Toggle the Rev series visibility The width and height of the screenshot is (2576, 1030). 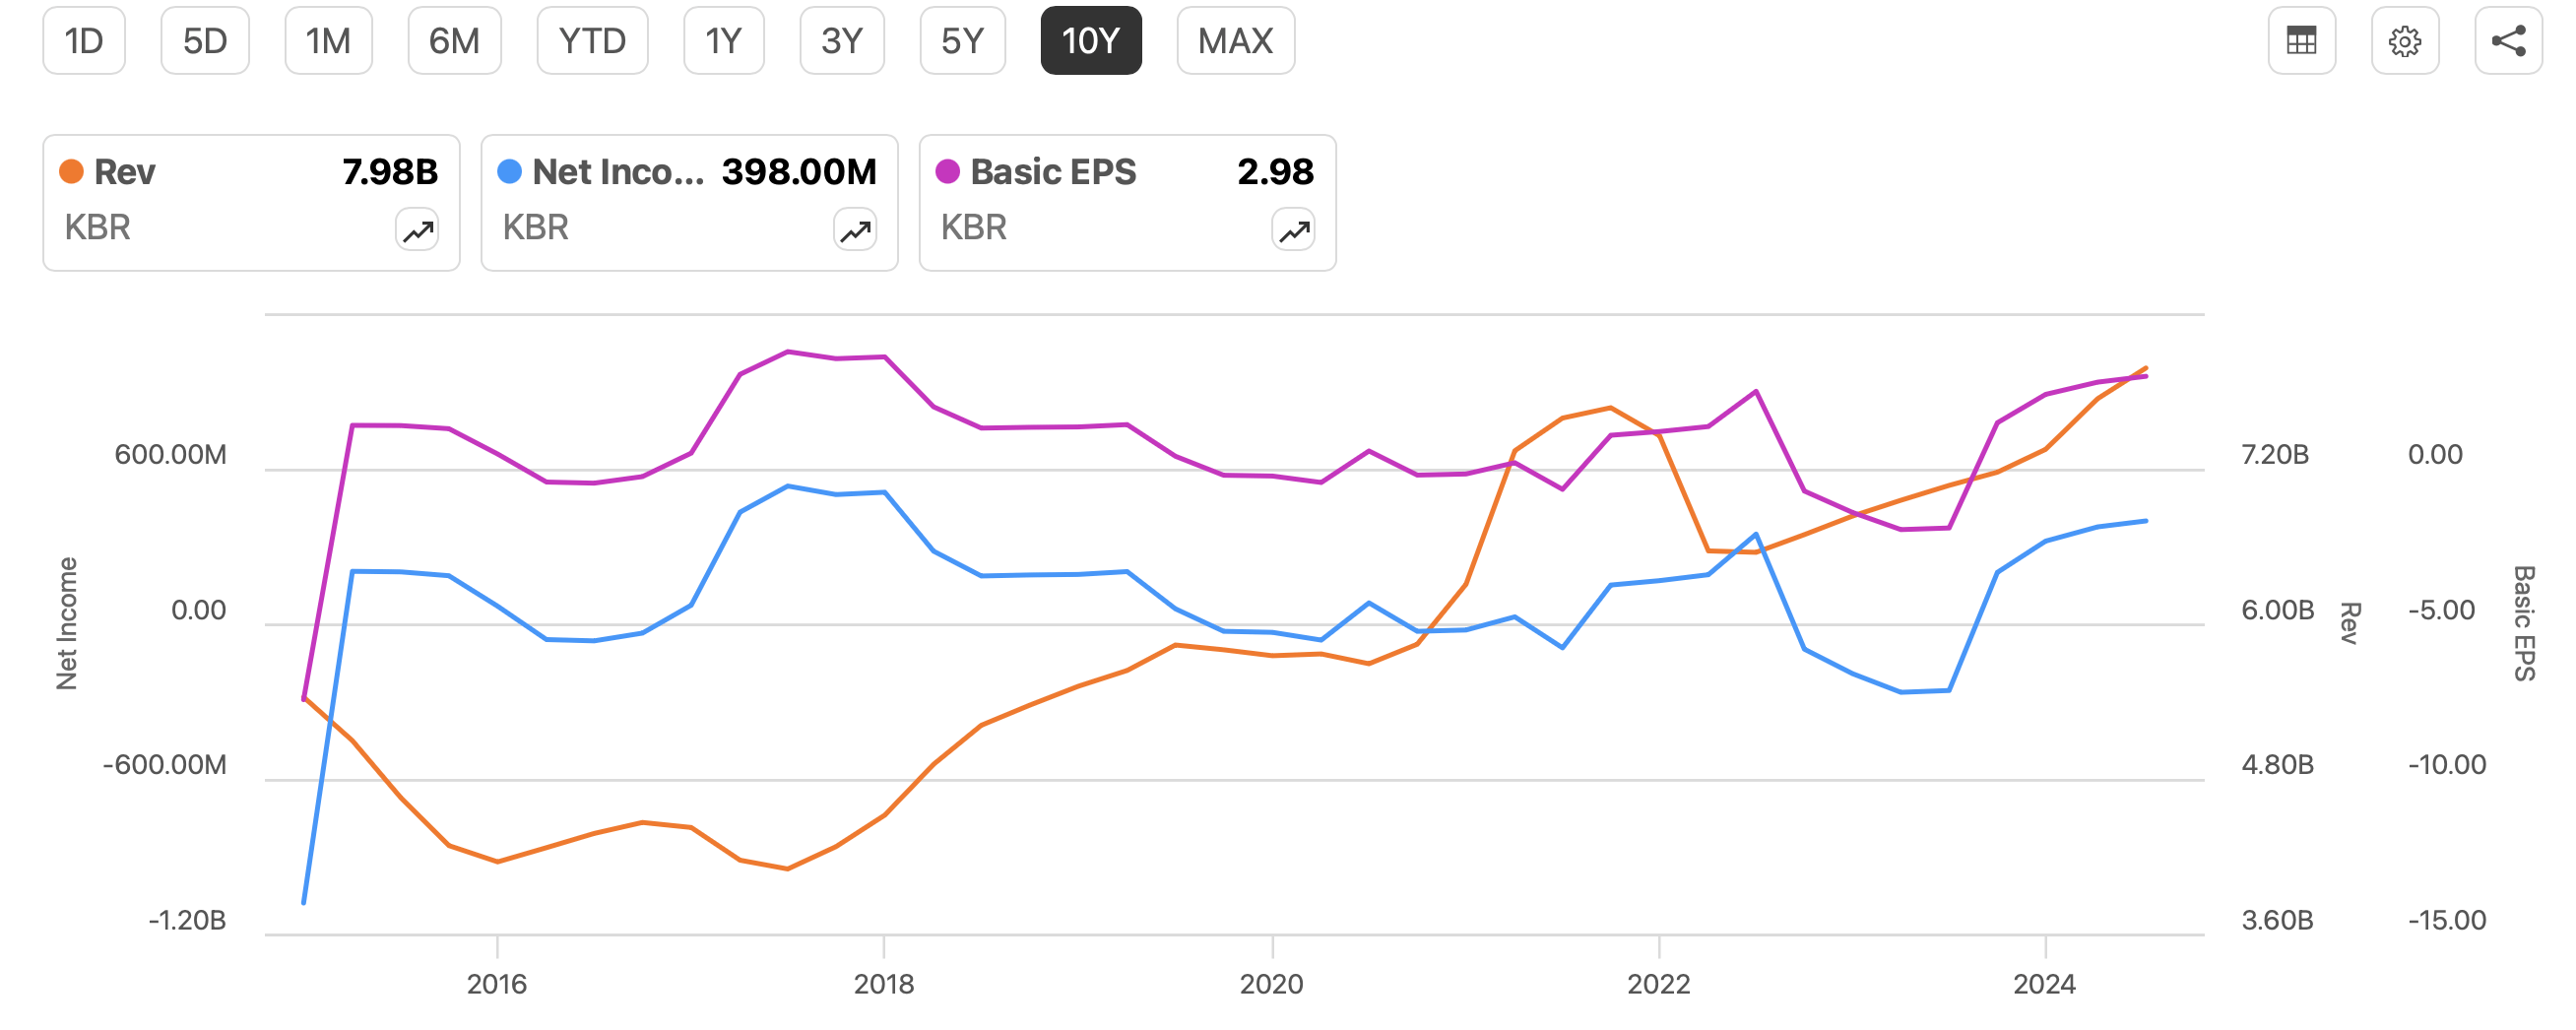(123, 171)
